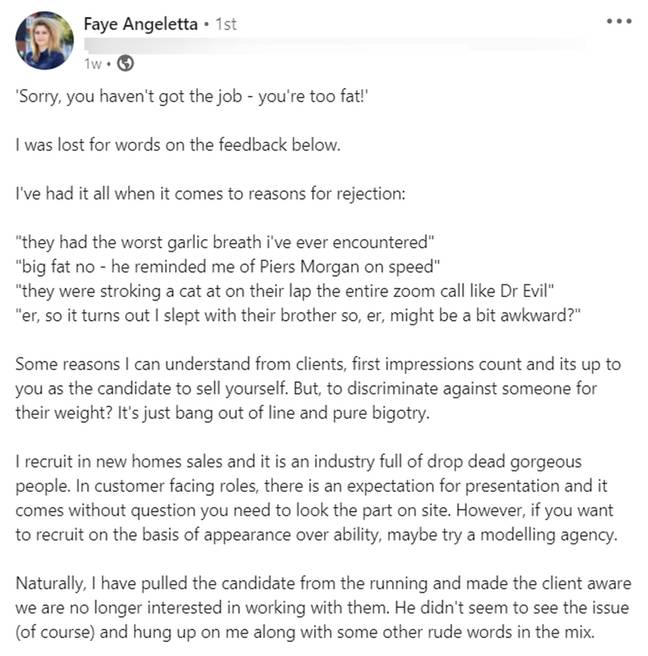Open Faye Angeletta's profile photo

coord(45,40)
